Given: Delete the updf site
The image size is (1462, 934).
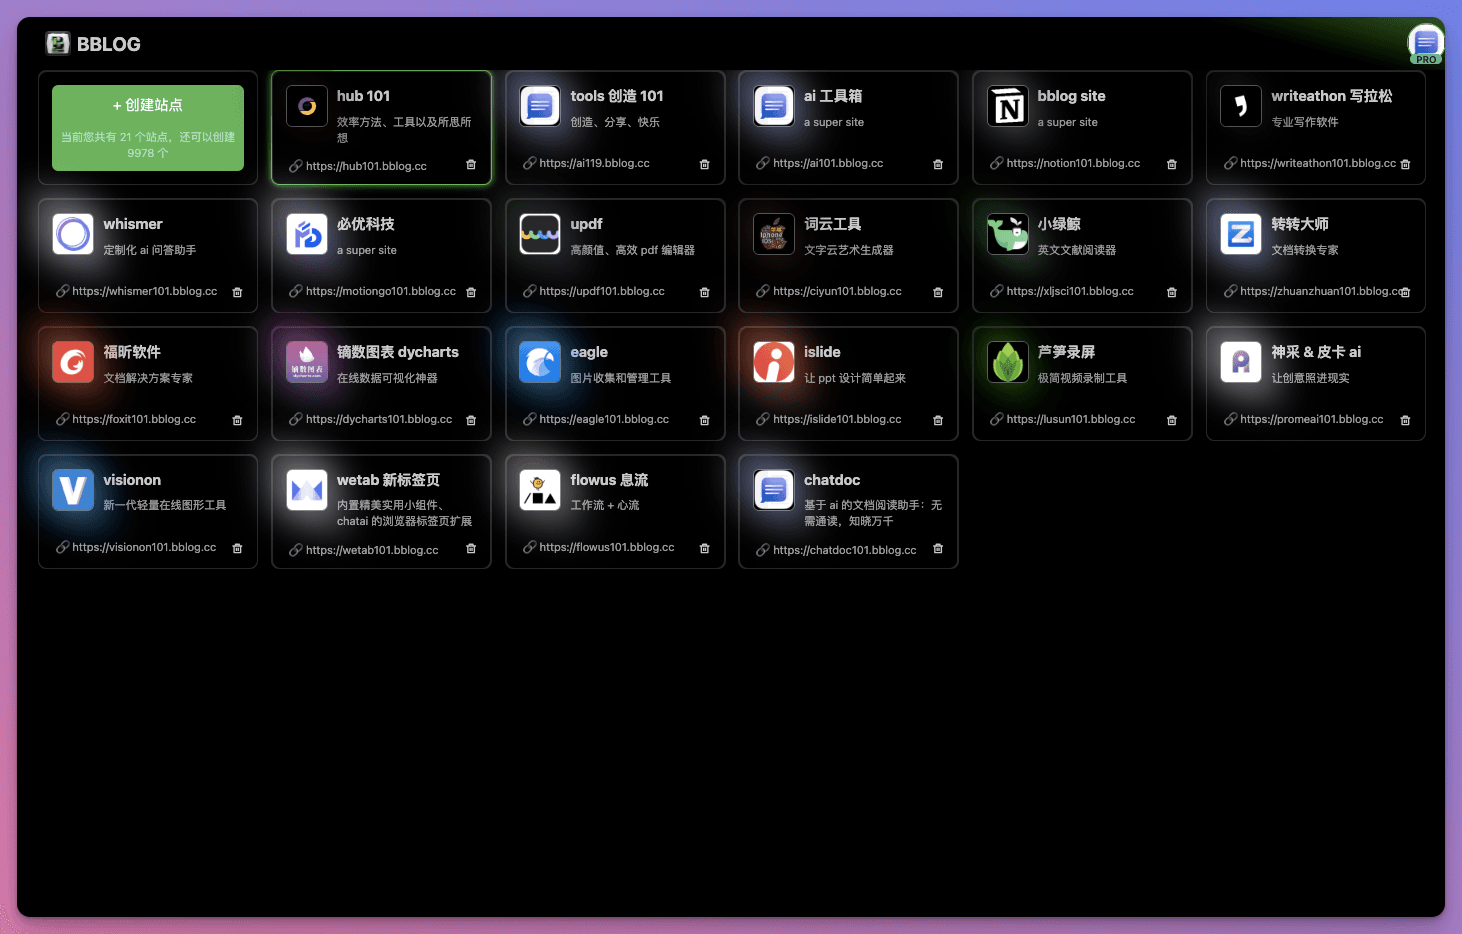Looking at the screenshot, I should [x=704, y=292].
